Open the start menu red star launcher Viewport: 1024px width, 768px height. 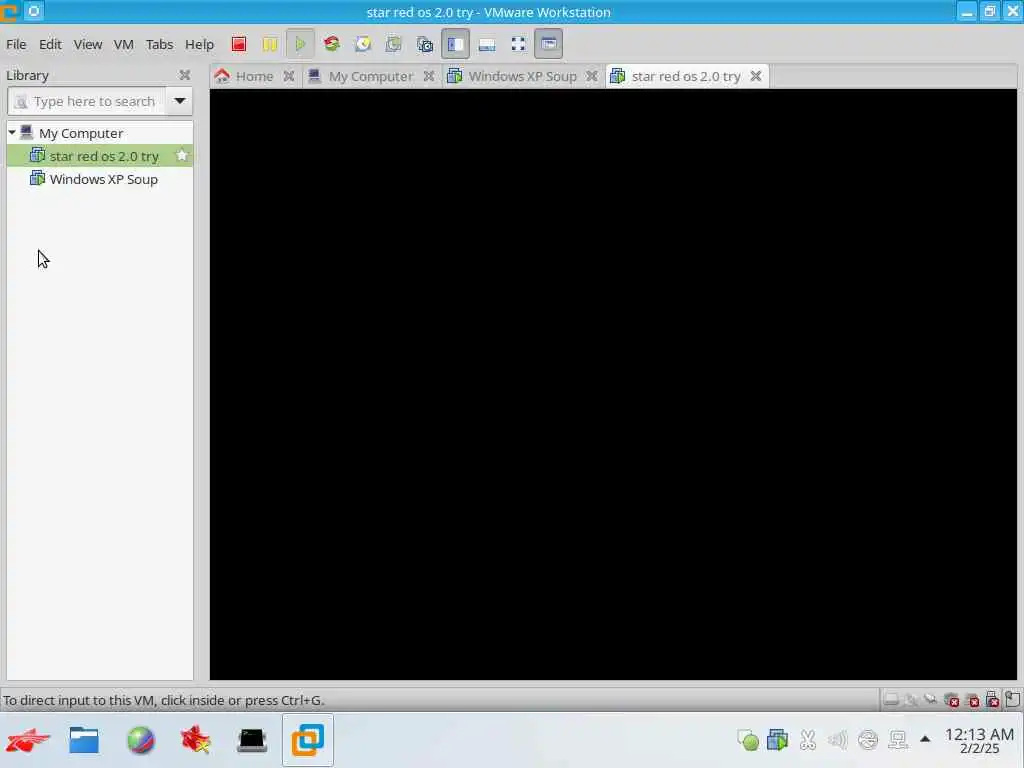(27, 741)
